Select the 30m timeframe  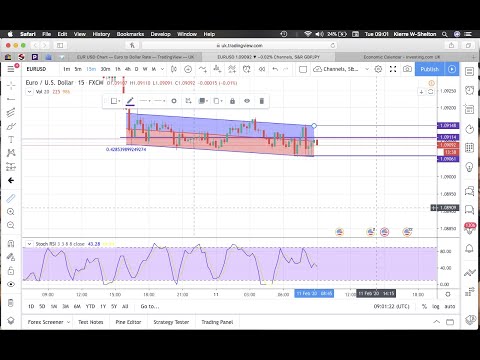point(105,69)
